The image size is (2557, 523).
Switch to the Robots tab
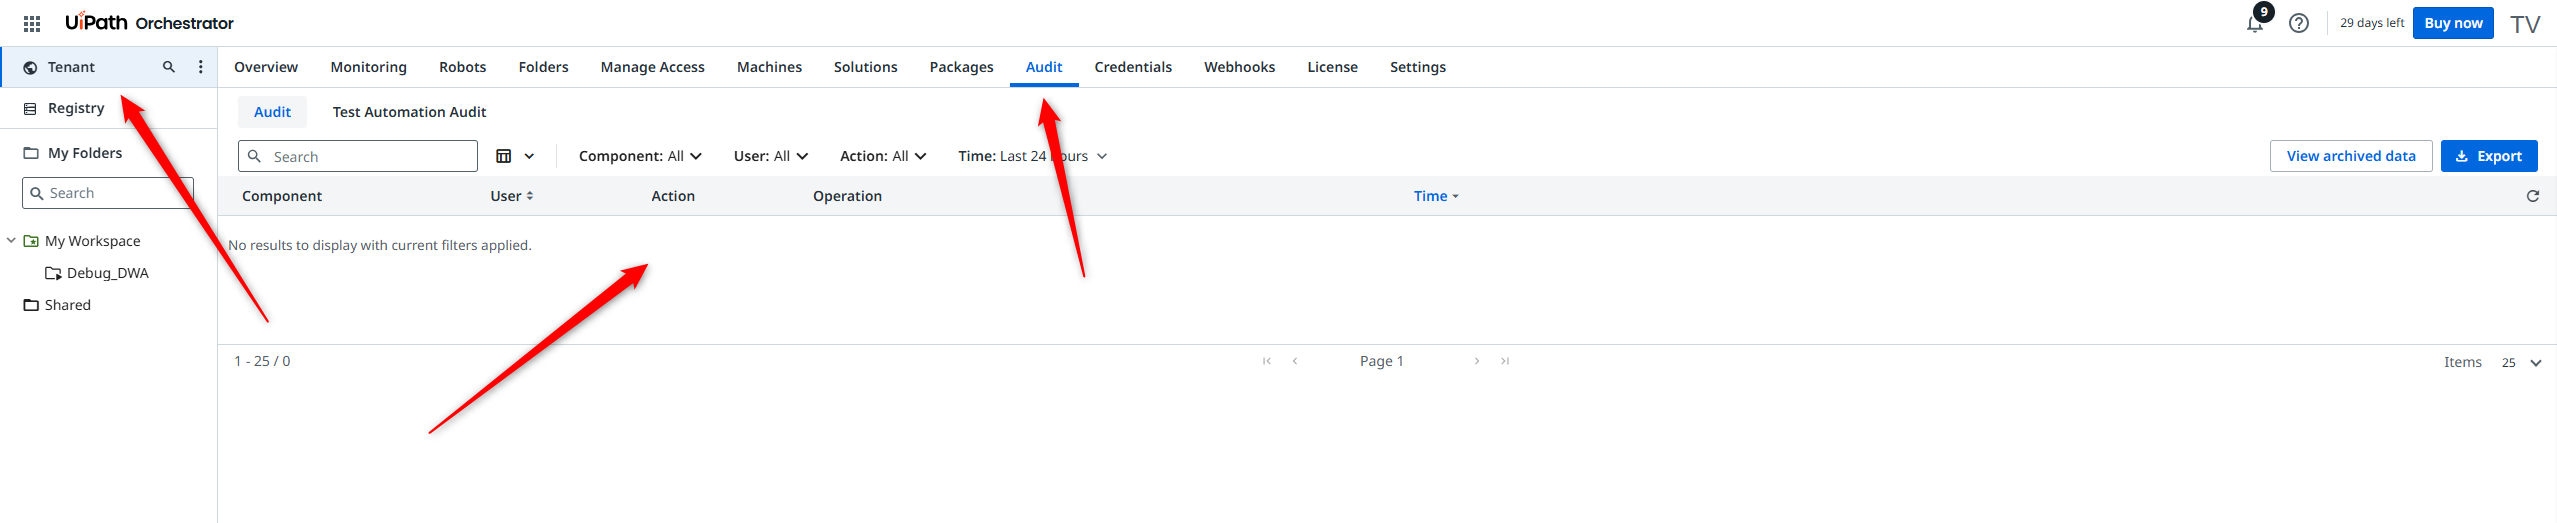(463, 67)
